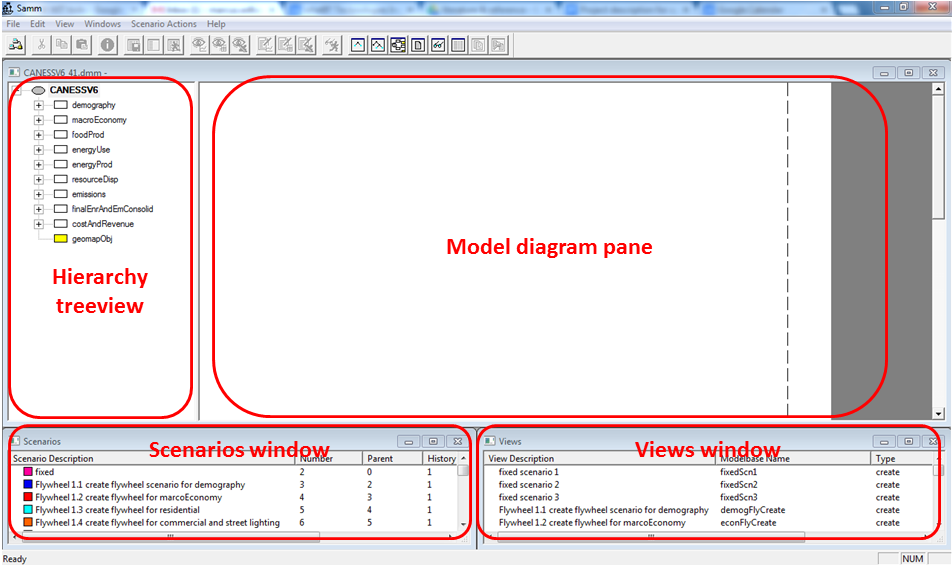Click the pink swatch of fixed scenario

[x=27, y=472]
